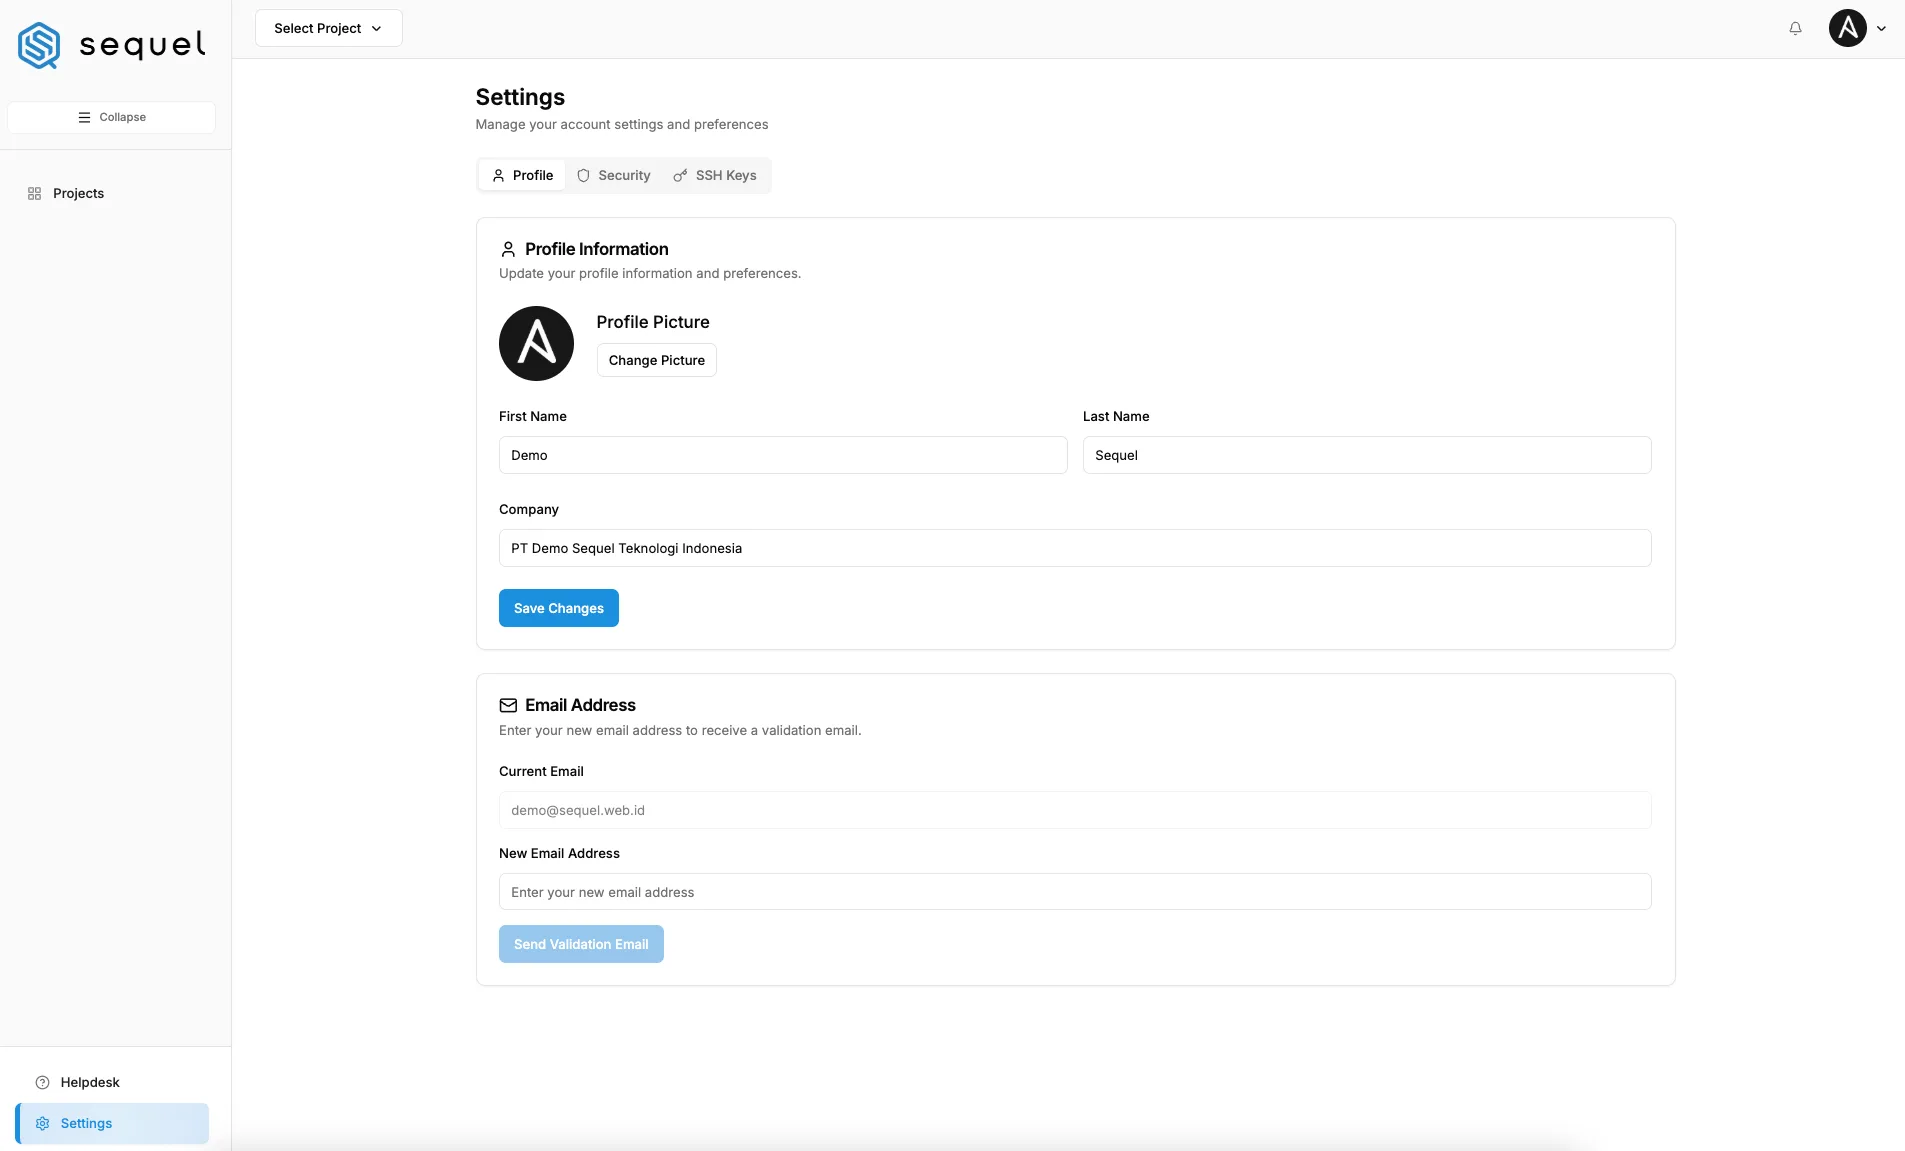The height and width of the screenshot is (1151, 1905).
Task: Click the Profile Picture label
Action: tap(653, 322)
